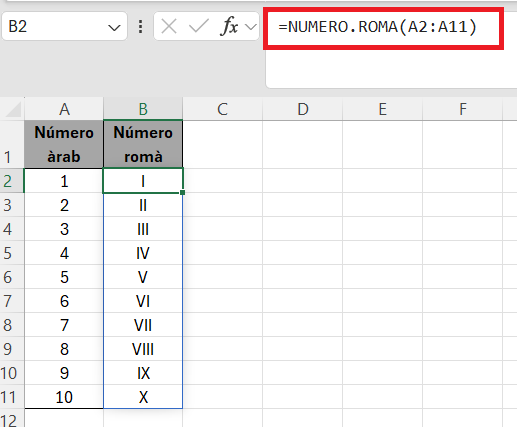The image size is (517, 427).
Task: Select column B header
Action: point(143,109)
